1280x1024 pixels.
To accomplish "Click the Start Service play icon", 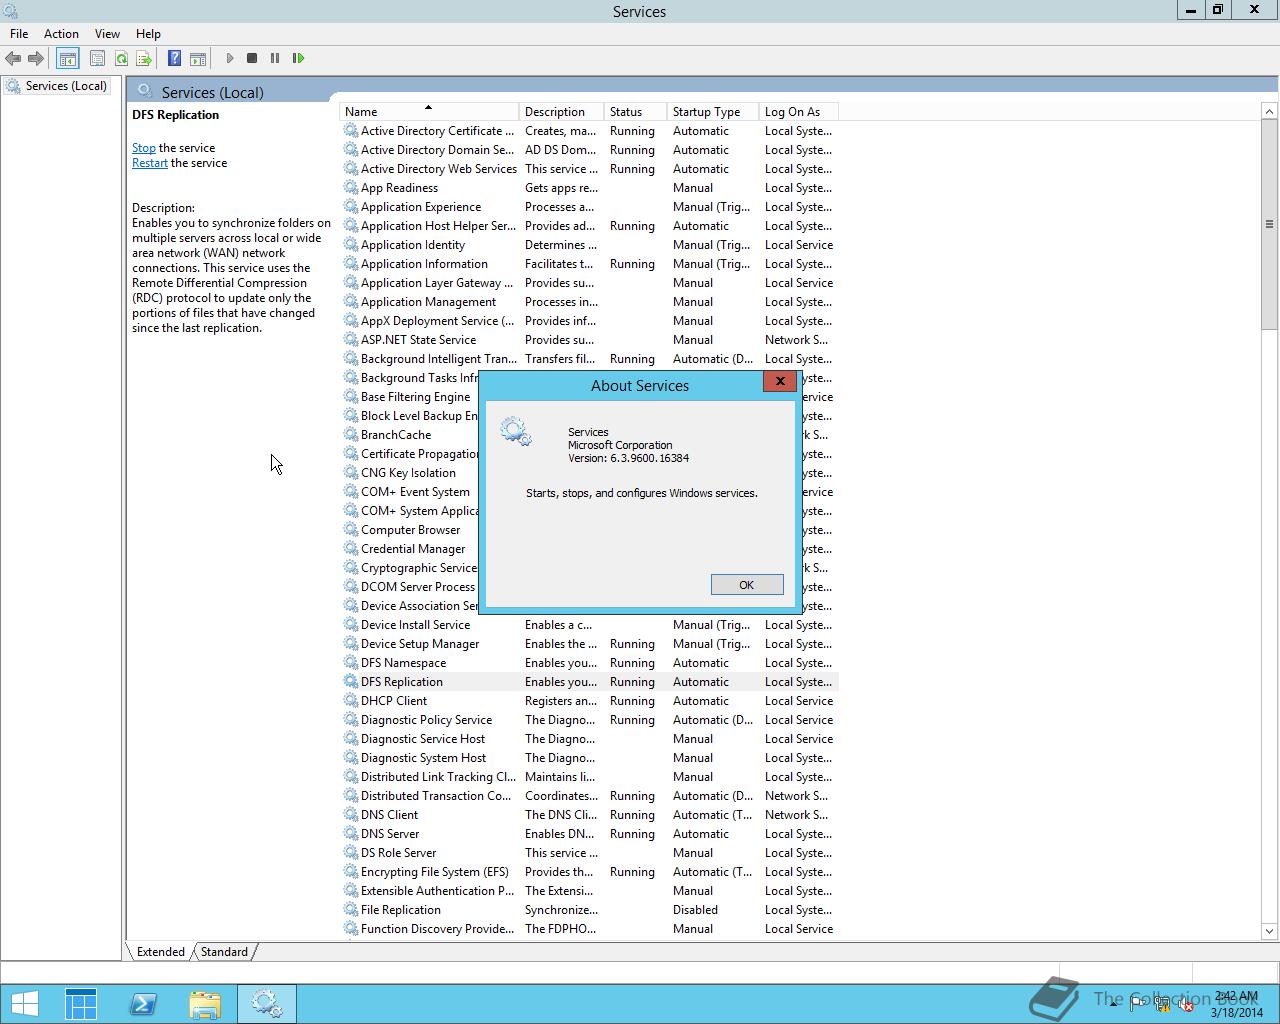I will [229, 59].
